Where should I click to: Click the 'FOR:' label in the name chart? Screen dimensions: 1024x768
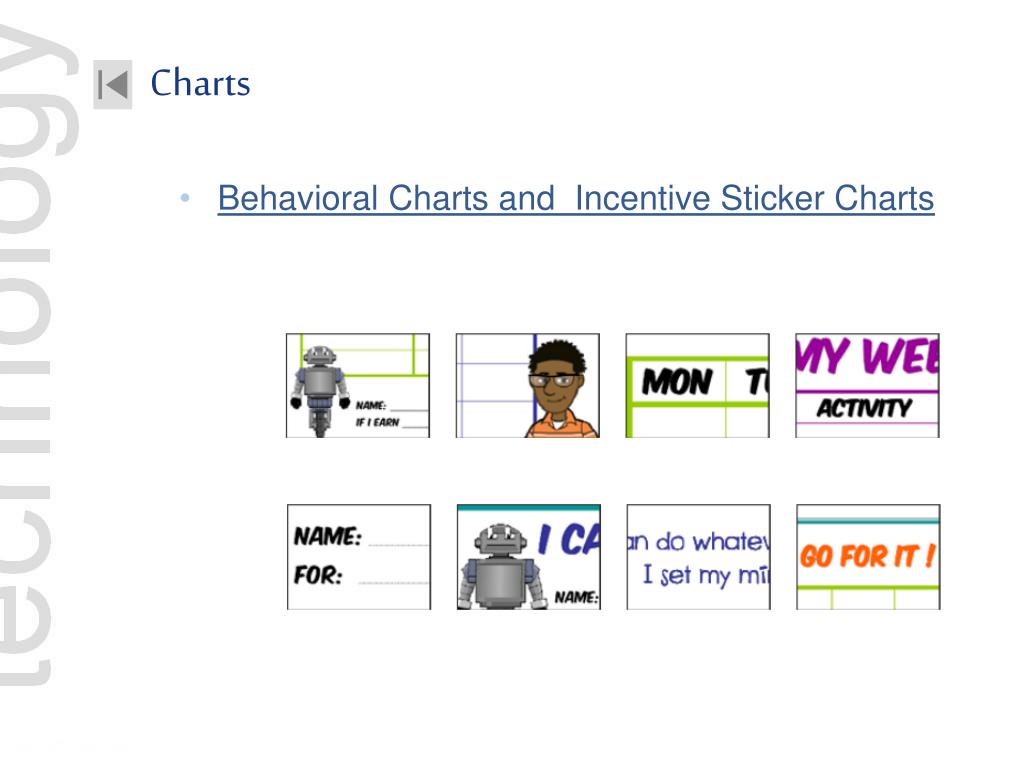coord(317,575)
